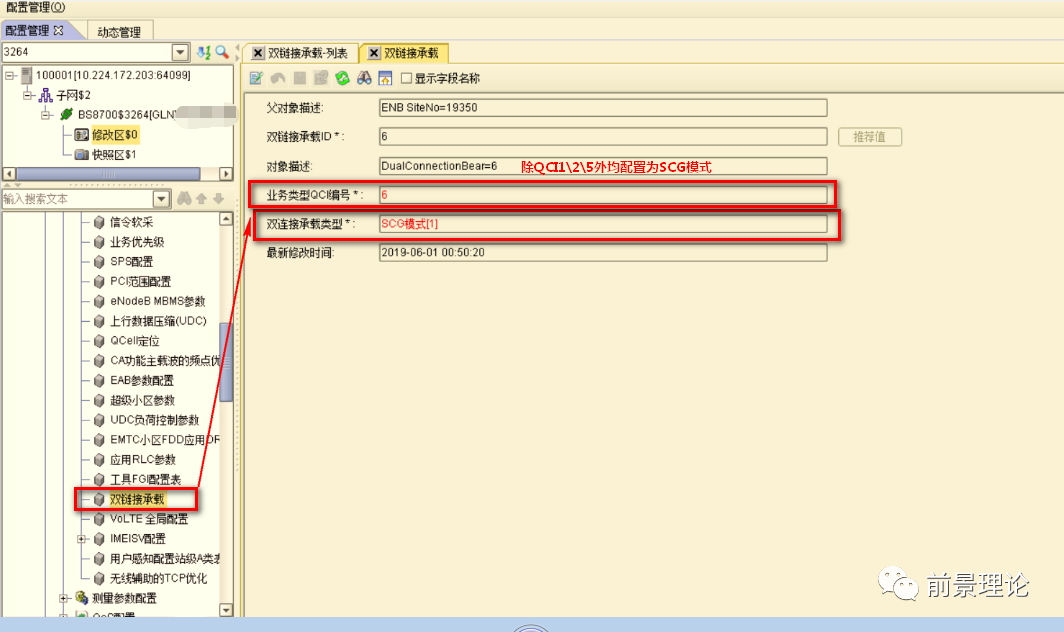Collapse the 子网$2 tree node

pos(29,95)
